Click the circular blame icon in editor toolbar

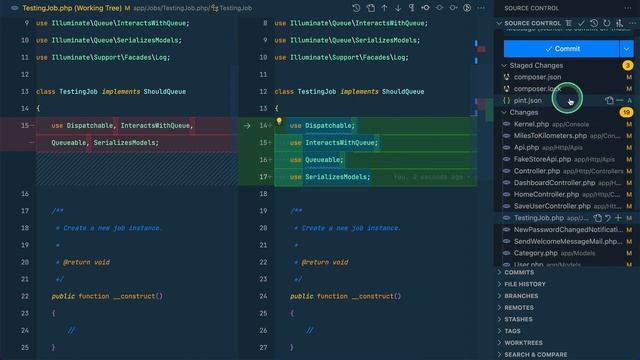[x=467, y=8]
